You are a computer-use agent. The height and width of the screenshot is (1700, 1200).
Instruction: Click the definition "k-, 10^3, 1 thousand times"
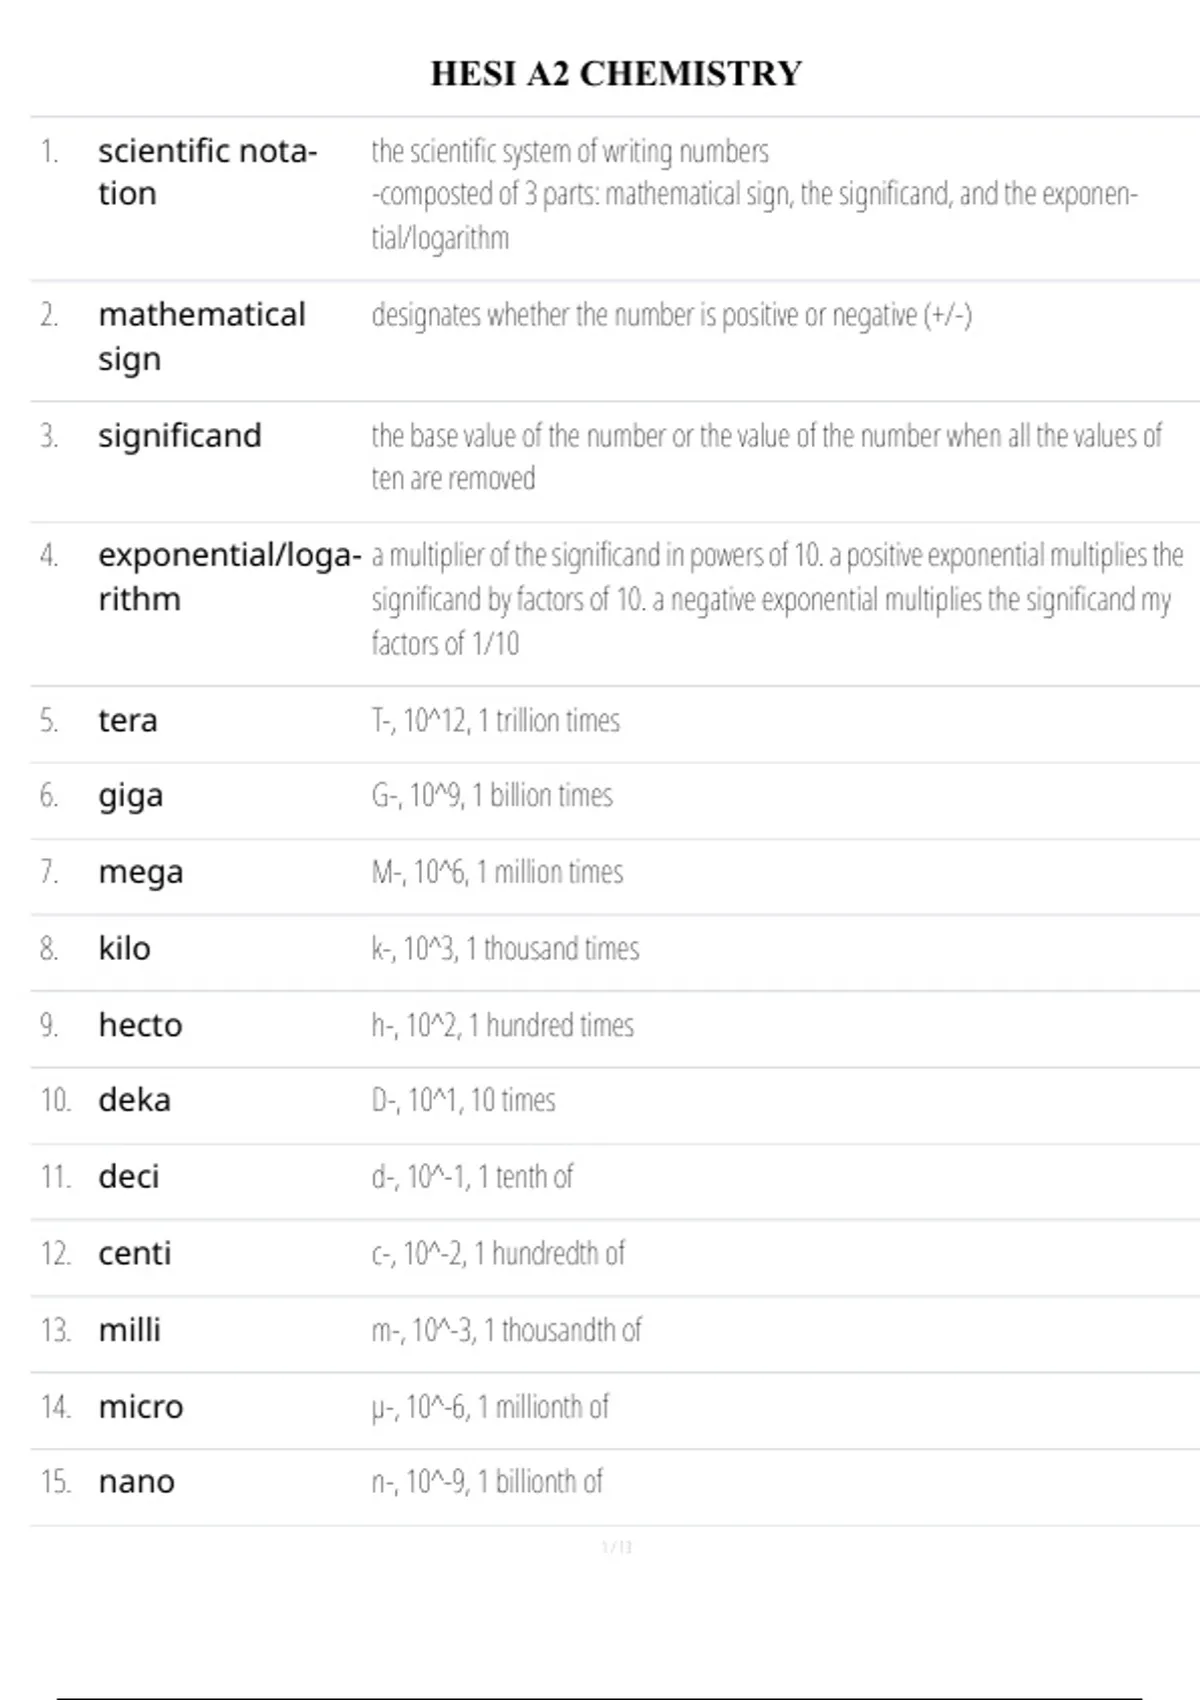(505, 949)
